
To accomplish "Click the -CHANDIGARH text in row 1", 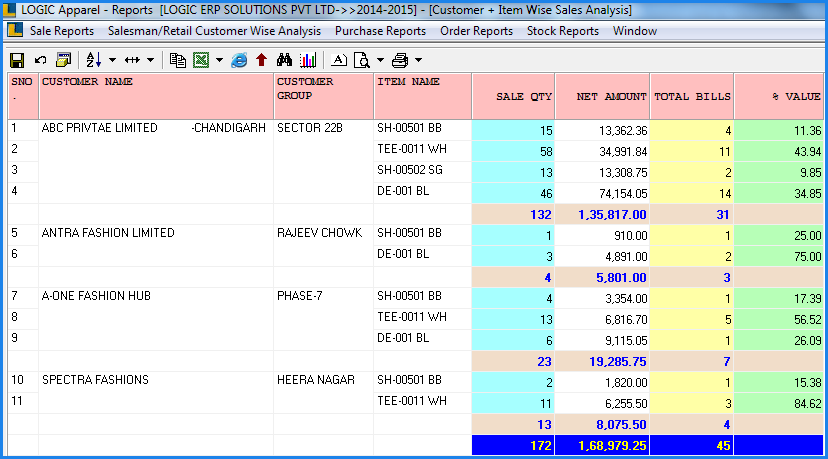I will pos(229,128).
